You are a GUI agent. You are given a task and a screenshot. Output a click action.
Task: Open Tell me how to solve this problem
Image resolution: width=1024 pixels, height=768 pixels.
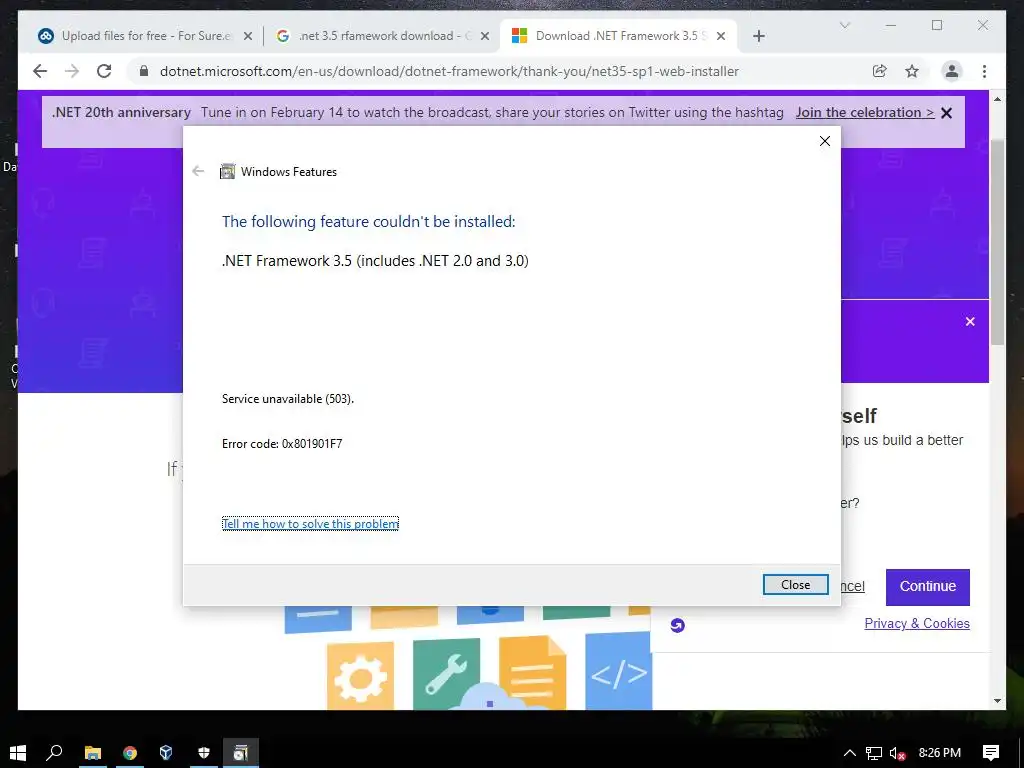(x=310, y=524)
